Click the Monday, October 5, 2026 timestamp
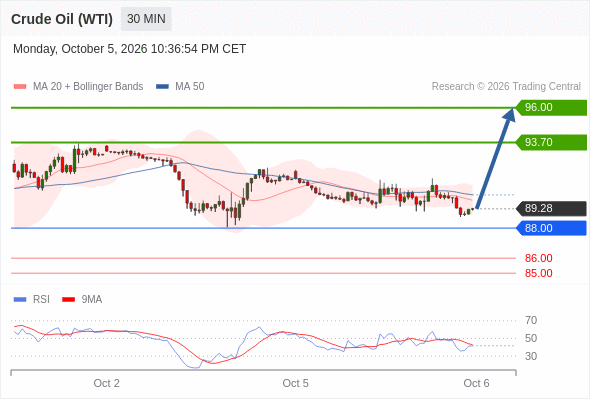The width and height of the screenshot is (590, 400). pos(129,49)
